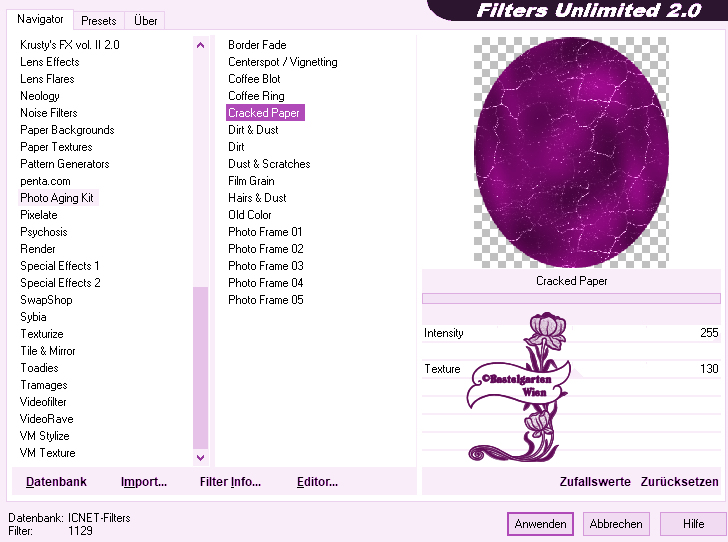This screenshot has height=542, width=728.
Task: Click Zurücksetzen to reset values
Action: [x=679, y=482]
